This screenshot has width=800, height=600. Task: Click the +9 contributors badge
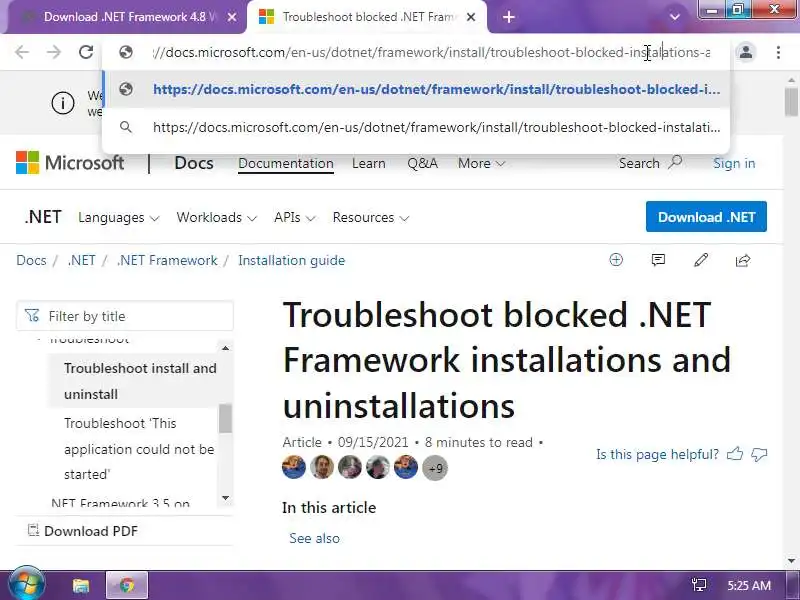[x=435, y=468]
